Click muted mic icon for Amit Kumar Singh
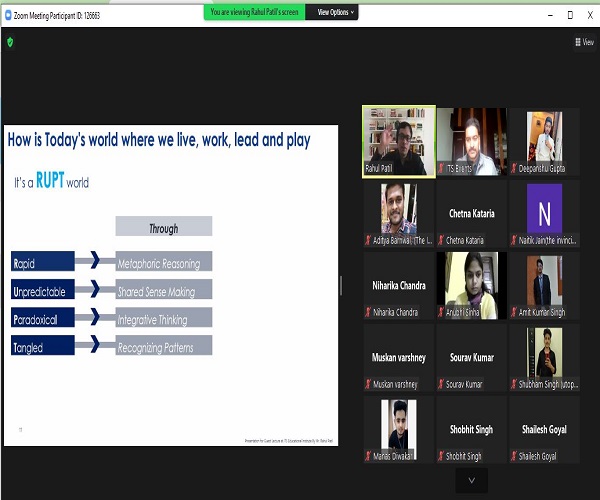 514,312
